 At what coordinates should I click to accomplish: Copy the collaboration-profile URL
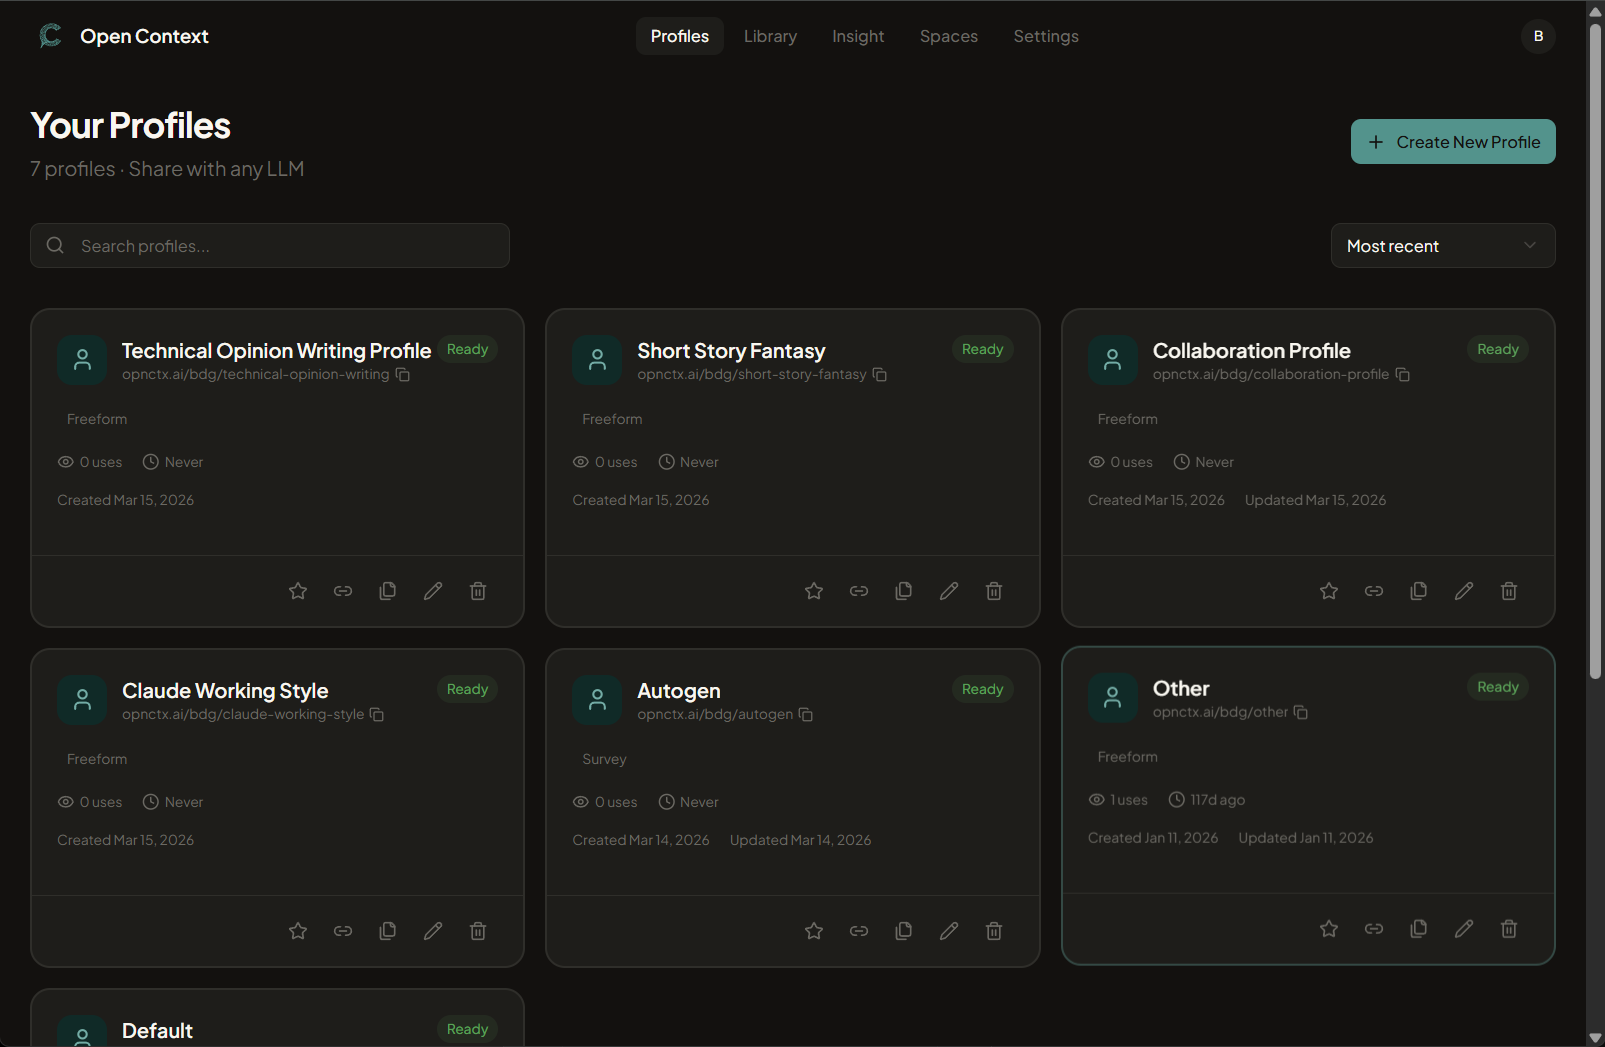[1403, 375]
